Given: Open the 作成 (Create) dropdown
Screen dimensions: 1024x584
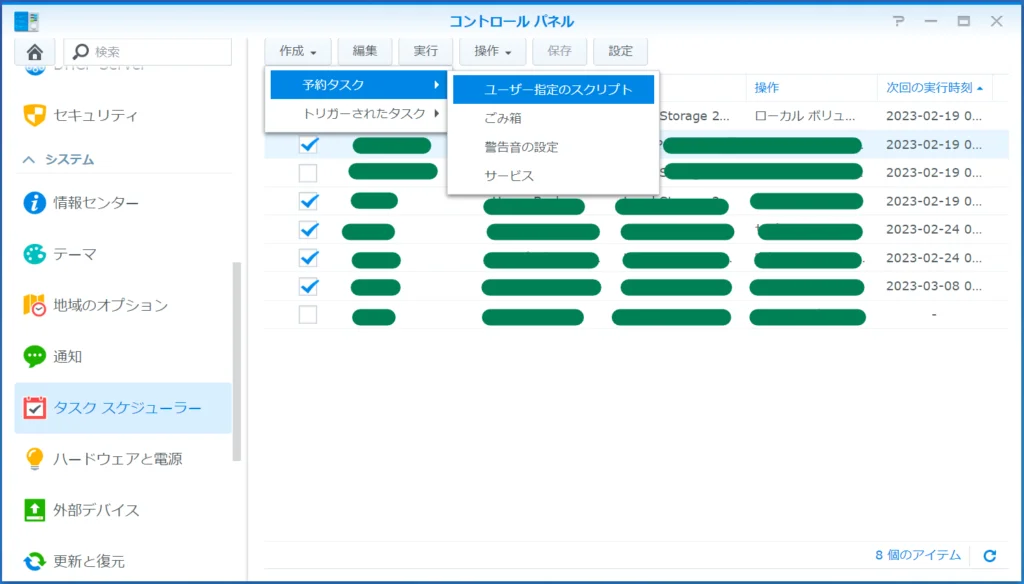Looking at the screenshot, I should click(298, 51).
